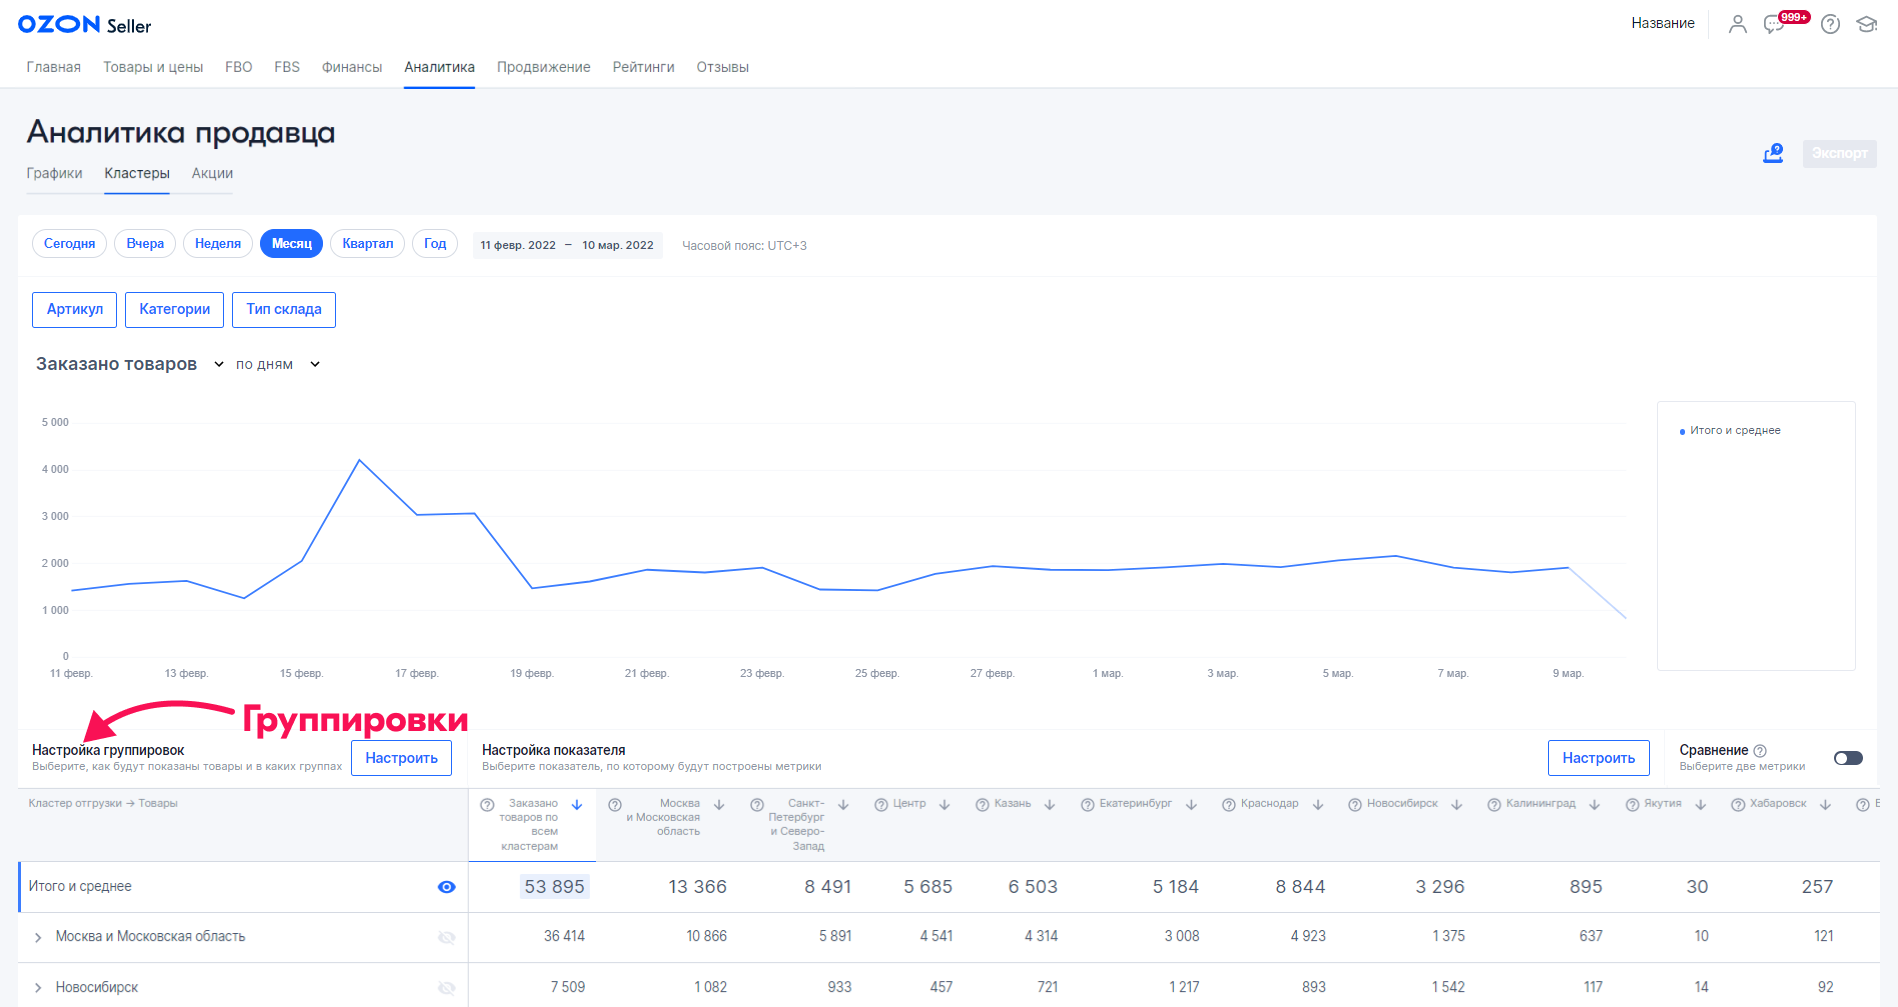Open the help question mark icon
The width and height of the screenshot is (1898, 1007).
1830,24
